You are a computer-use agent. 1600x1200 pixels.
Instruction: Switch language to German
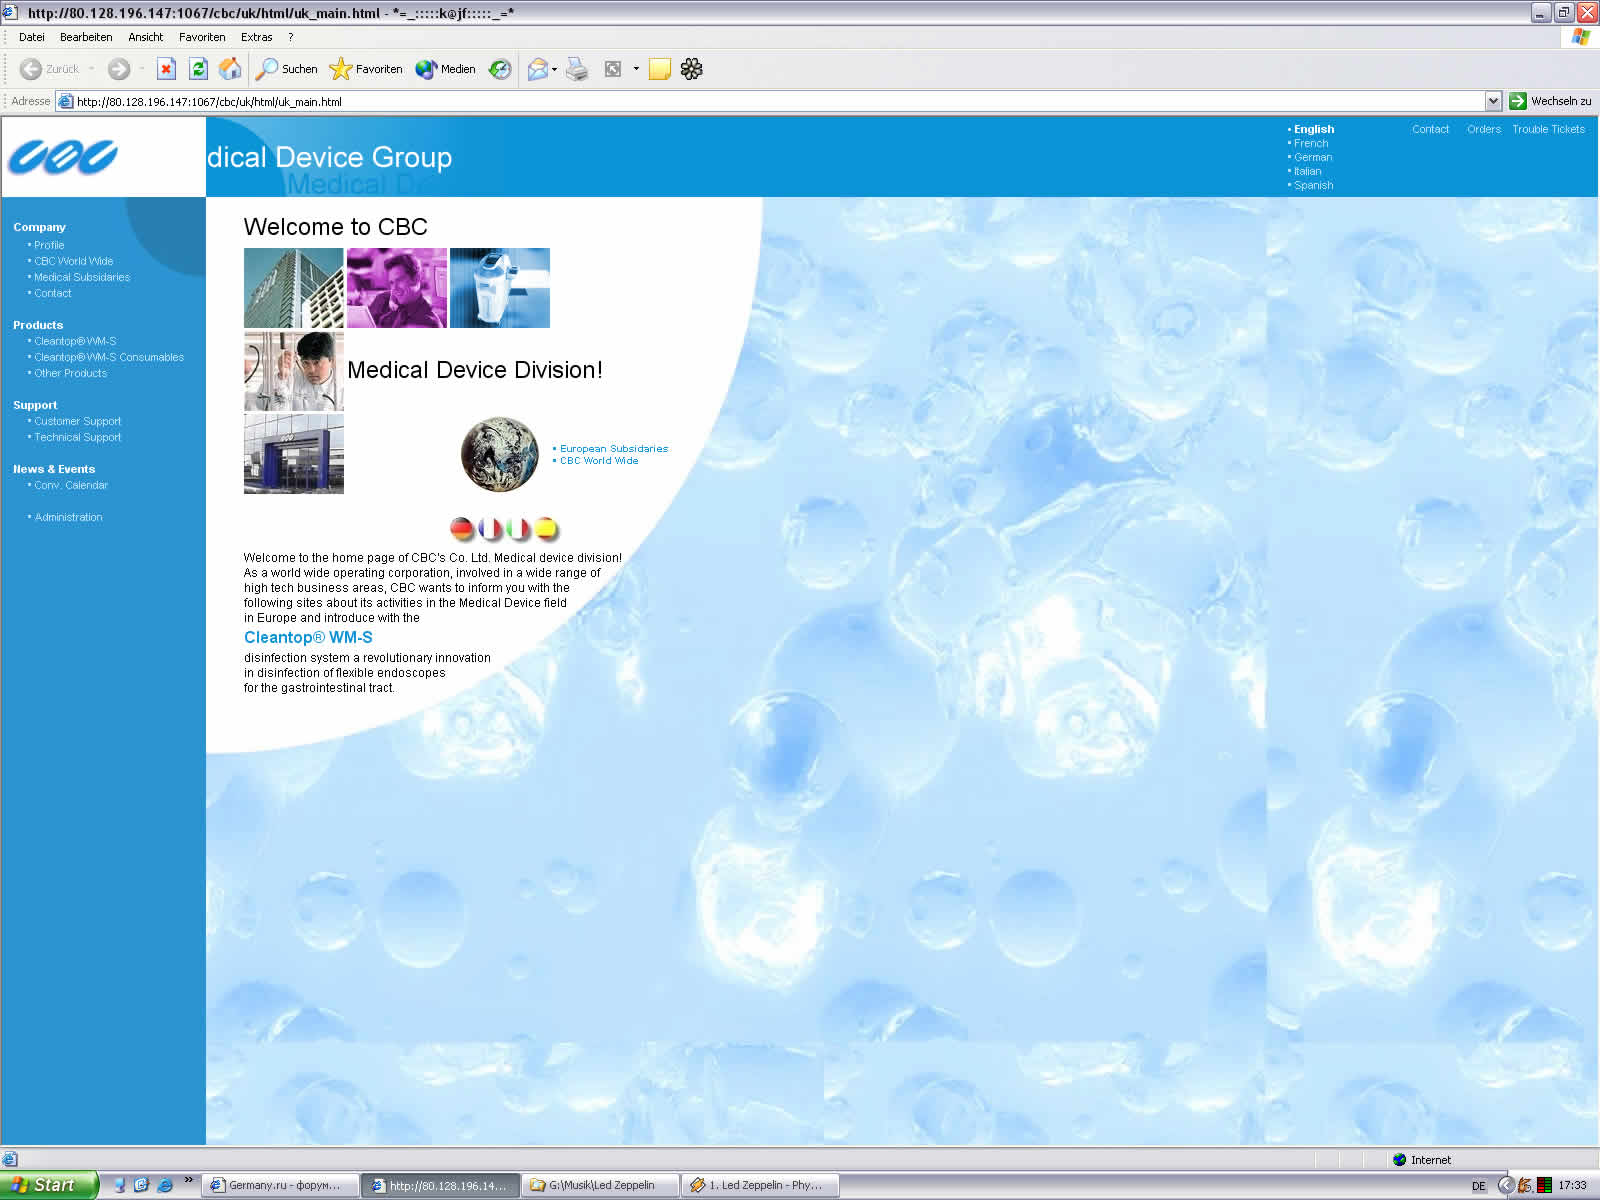pyautogui.click(x=1313, y=157)
